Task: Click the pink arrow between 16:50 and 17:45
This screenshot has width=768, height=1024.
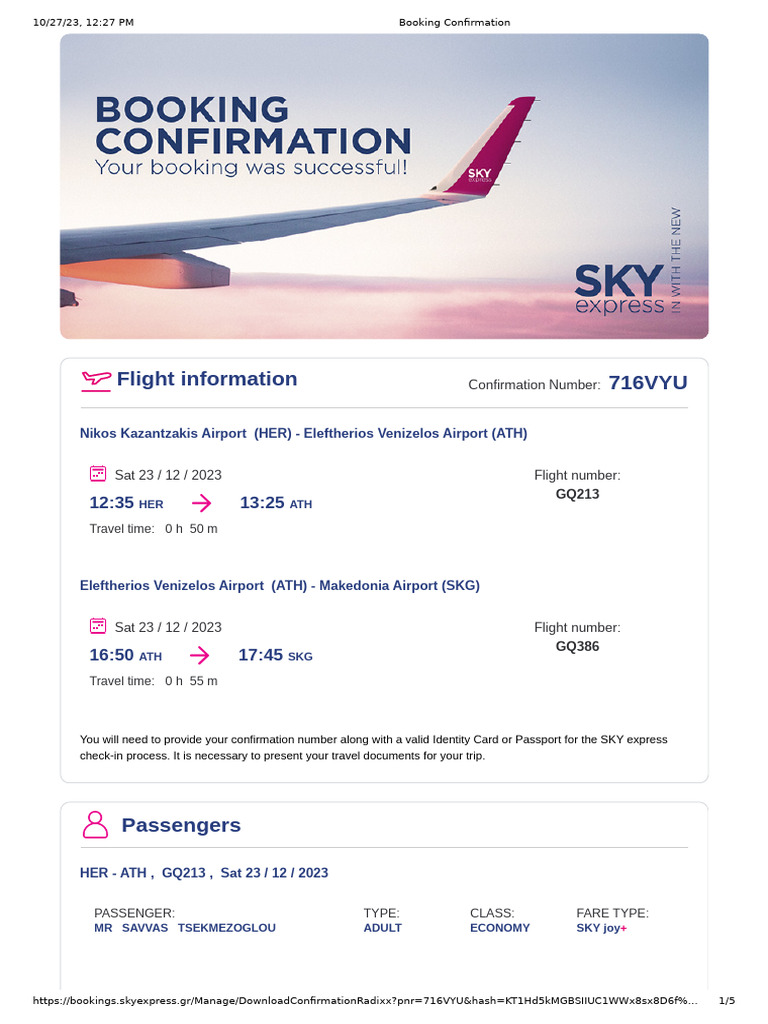Action: coord(199,655)
